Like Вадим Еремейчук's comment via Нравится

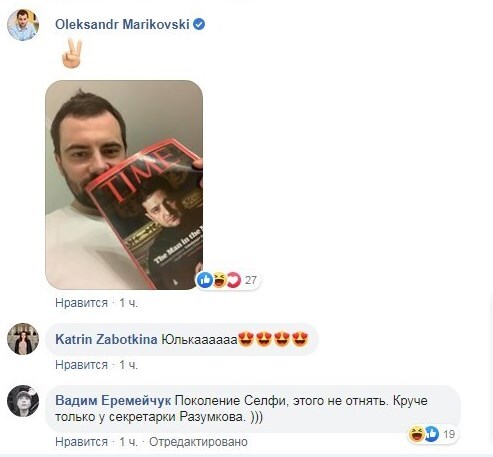coord(81,442)
